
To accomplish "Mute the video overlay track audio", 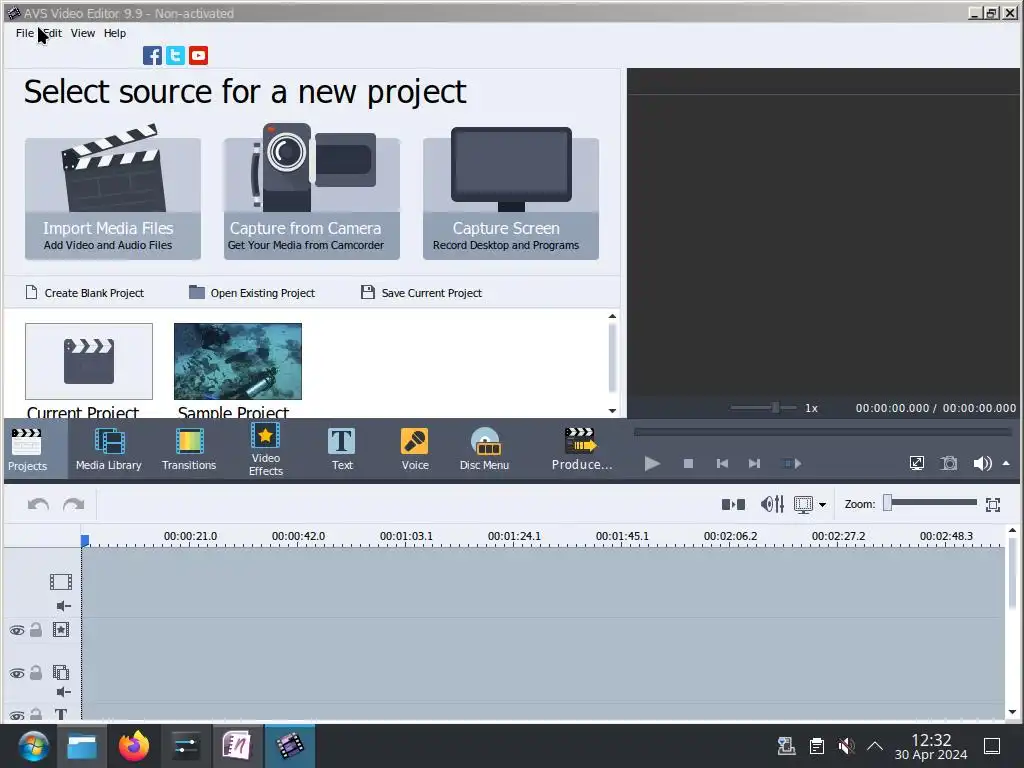I will (x=63, y=692).
